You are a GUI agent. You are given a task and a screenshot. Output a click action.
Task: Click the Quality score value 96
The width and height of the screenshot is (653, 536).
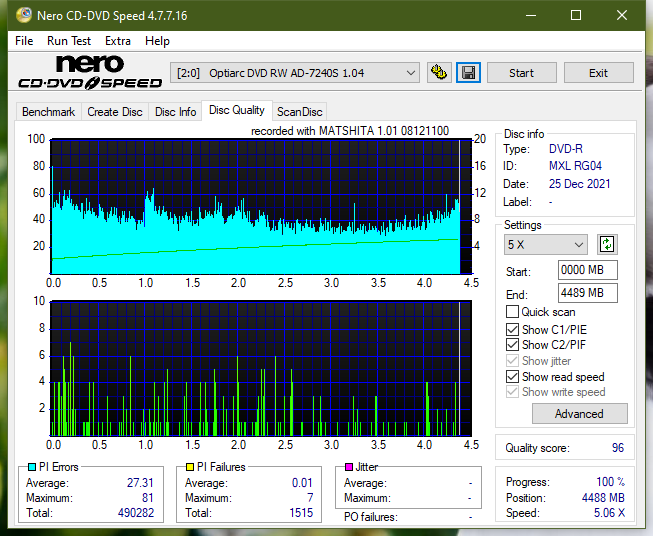618,448
